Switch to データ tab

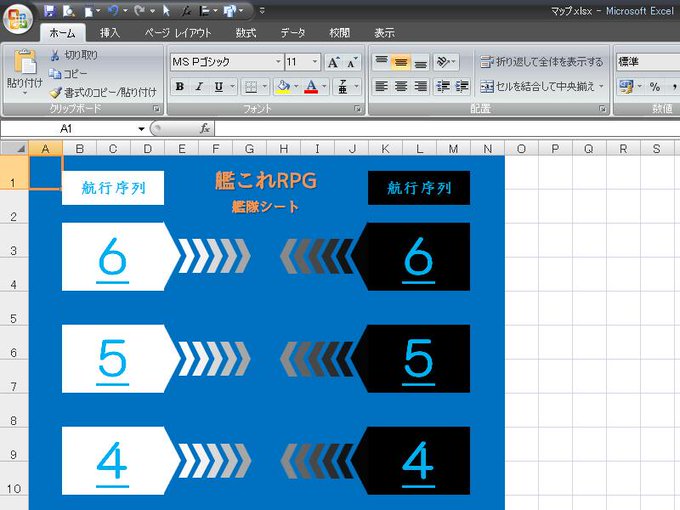(293, 33)
